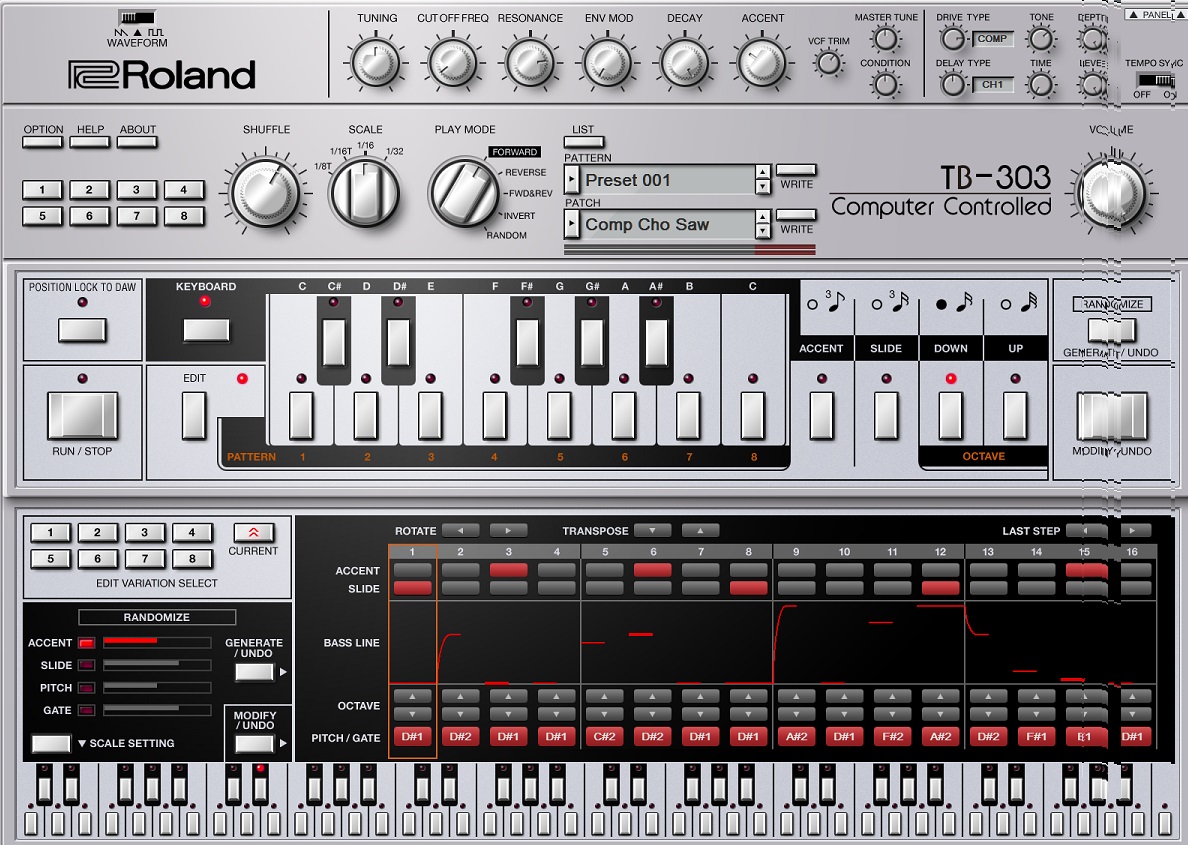Click the MASTER TUNE knob

[x=885, y=39]
